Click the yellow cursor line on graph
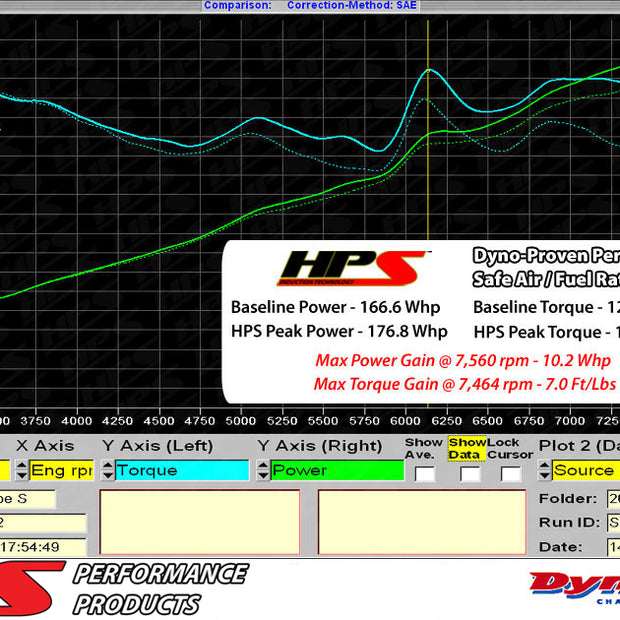 [x=428, y=158]
